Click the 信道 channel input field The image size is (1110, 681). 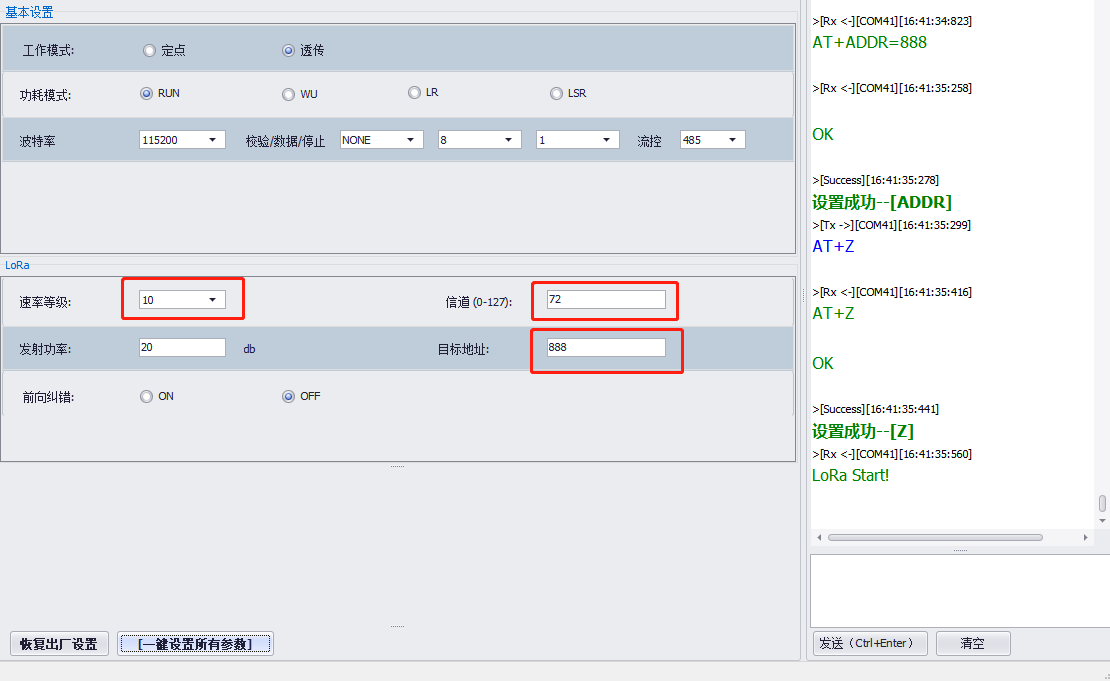[x=605, y=299]
